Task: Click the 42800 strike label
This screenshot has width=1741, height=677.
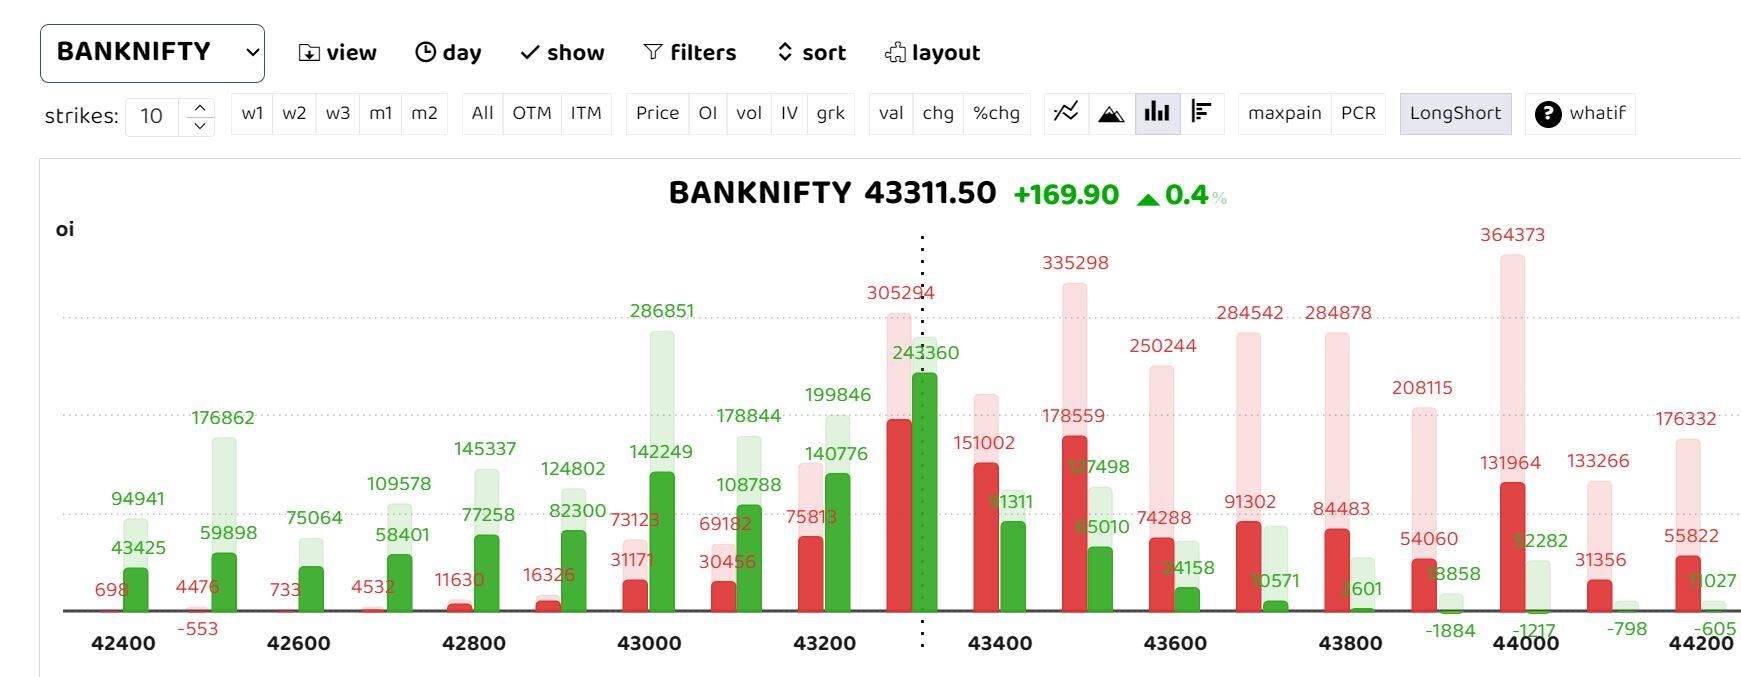Action: (474, 643)
